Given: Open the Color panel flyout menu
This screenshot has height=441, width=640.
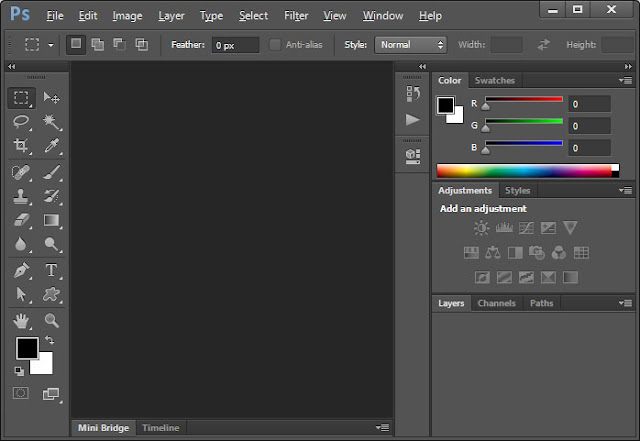Looking at the screenshot, I should [x=626, y=80].
